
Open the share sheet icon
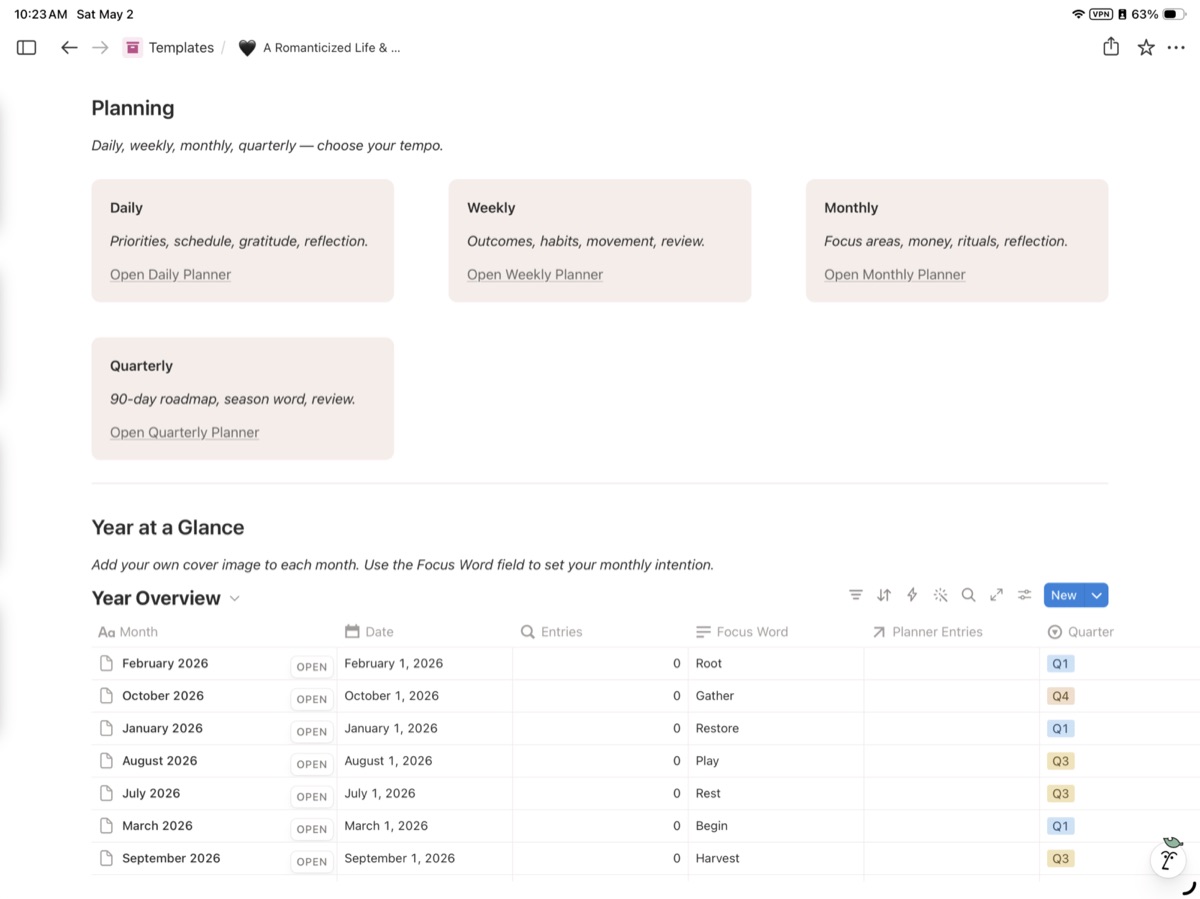click(x=1111, y=47)
